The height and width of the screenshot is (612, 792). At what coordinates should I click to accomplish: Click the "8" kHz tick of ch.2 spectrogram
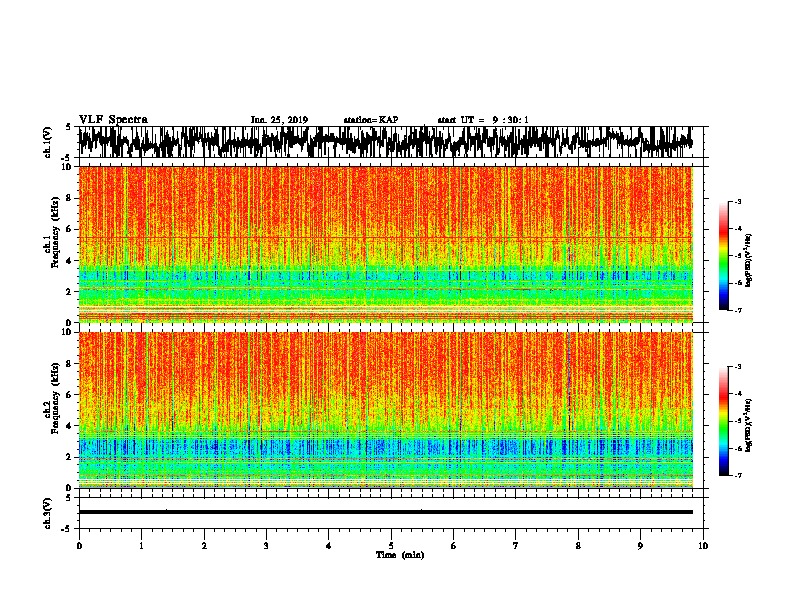pos(70,364)
